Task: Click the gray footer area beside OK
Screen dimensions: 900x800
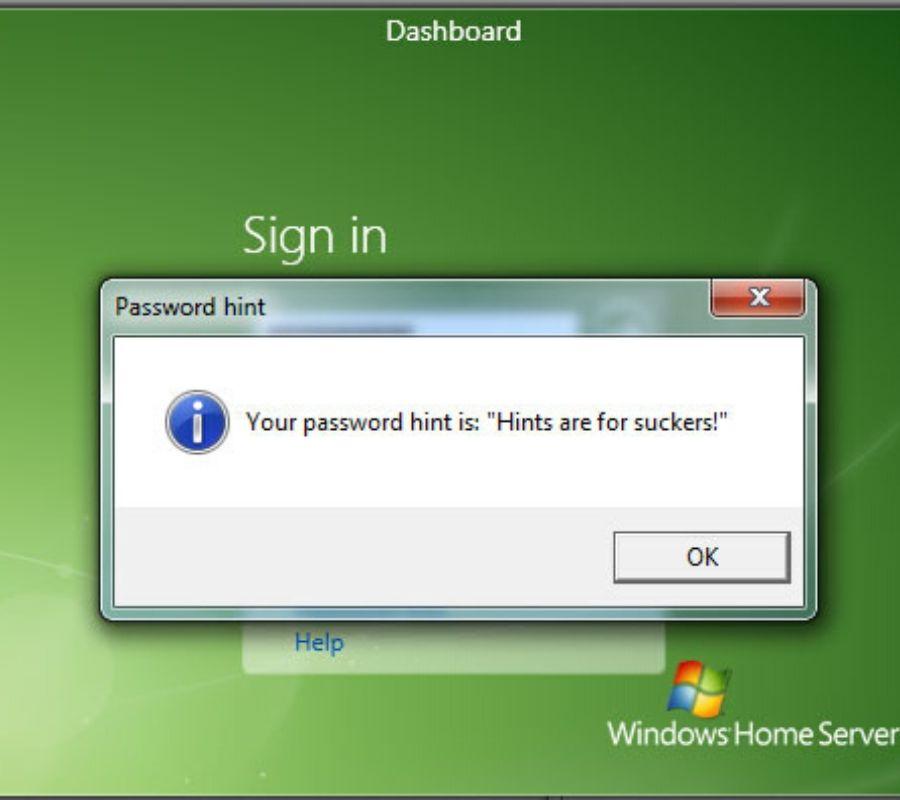Action: (x=363, y=556)
